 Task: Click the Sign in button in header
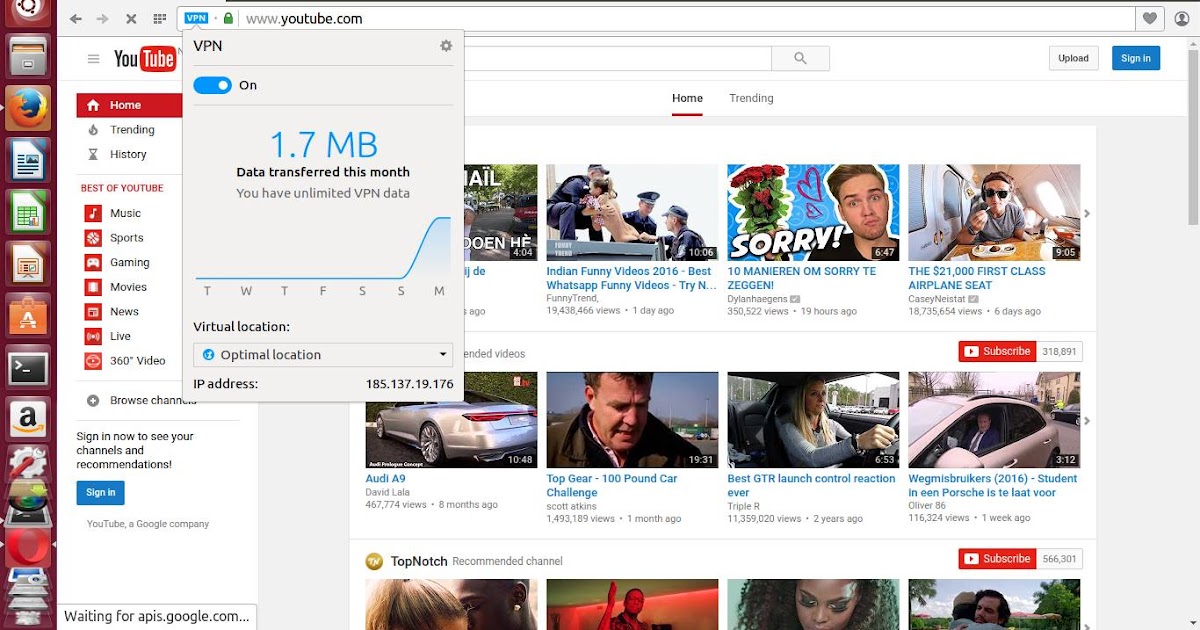[1136, 58]
